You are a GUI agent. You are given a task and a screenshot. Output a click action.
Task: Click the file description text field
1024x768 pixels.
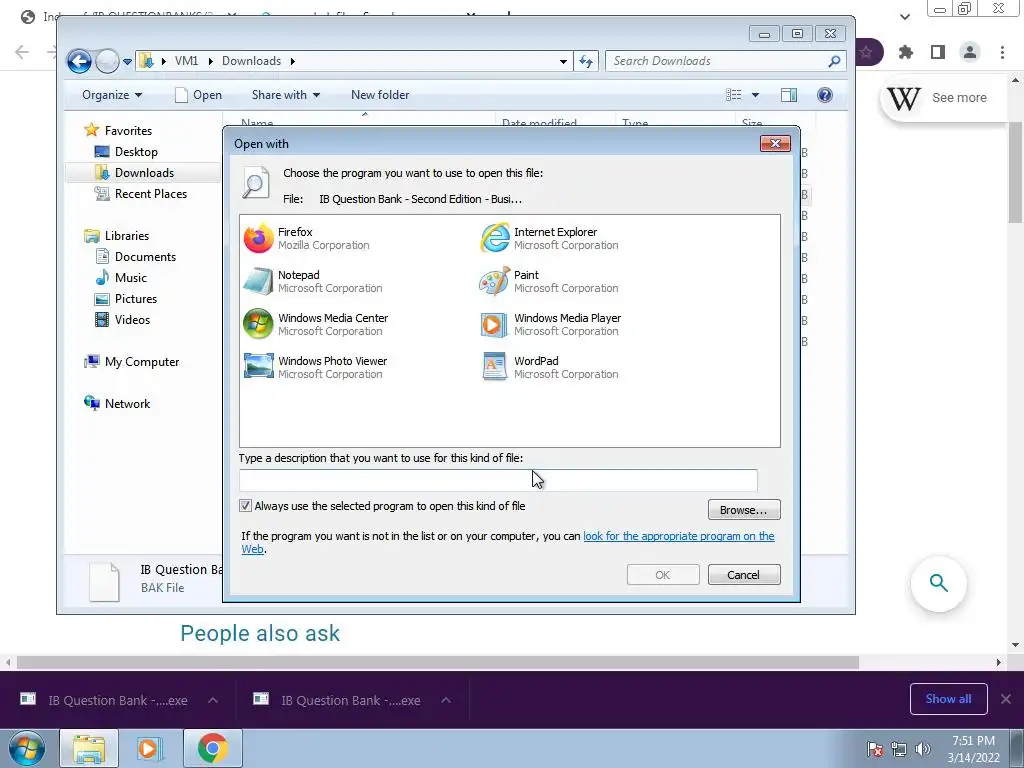pos(498,480)
